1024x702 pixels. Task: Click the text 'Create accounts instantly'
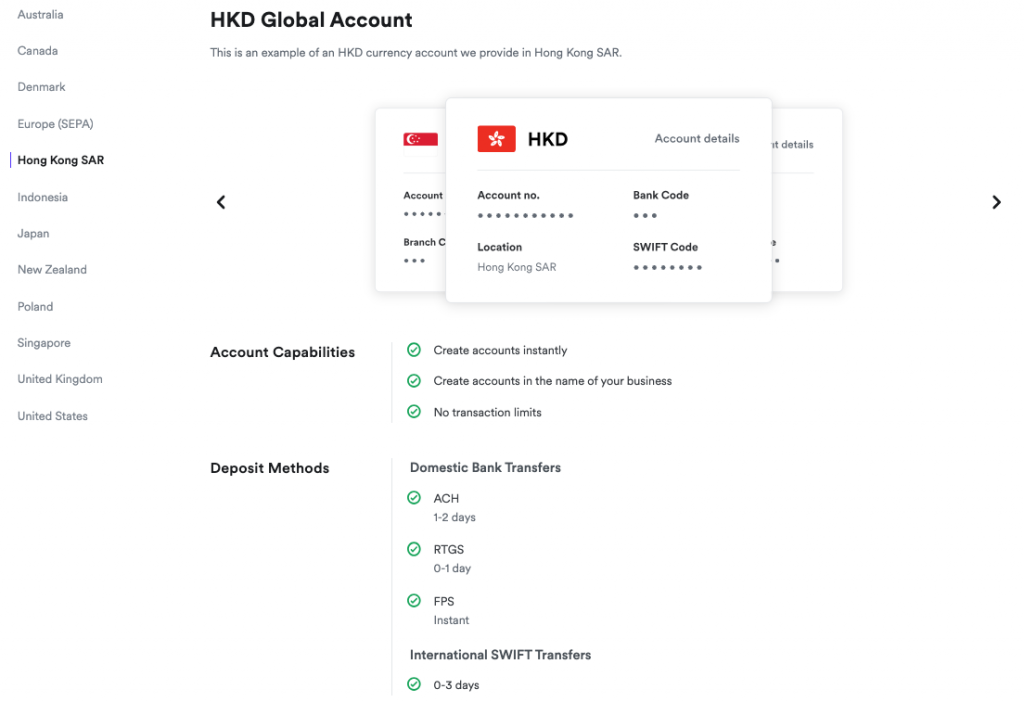point(500,351)
